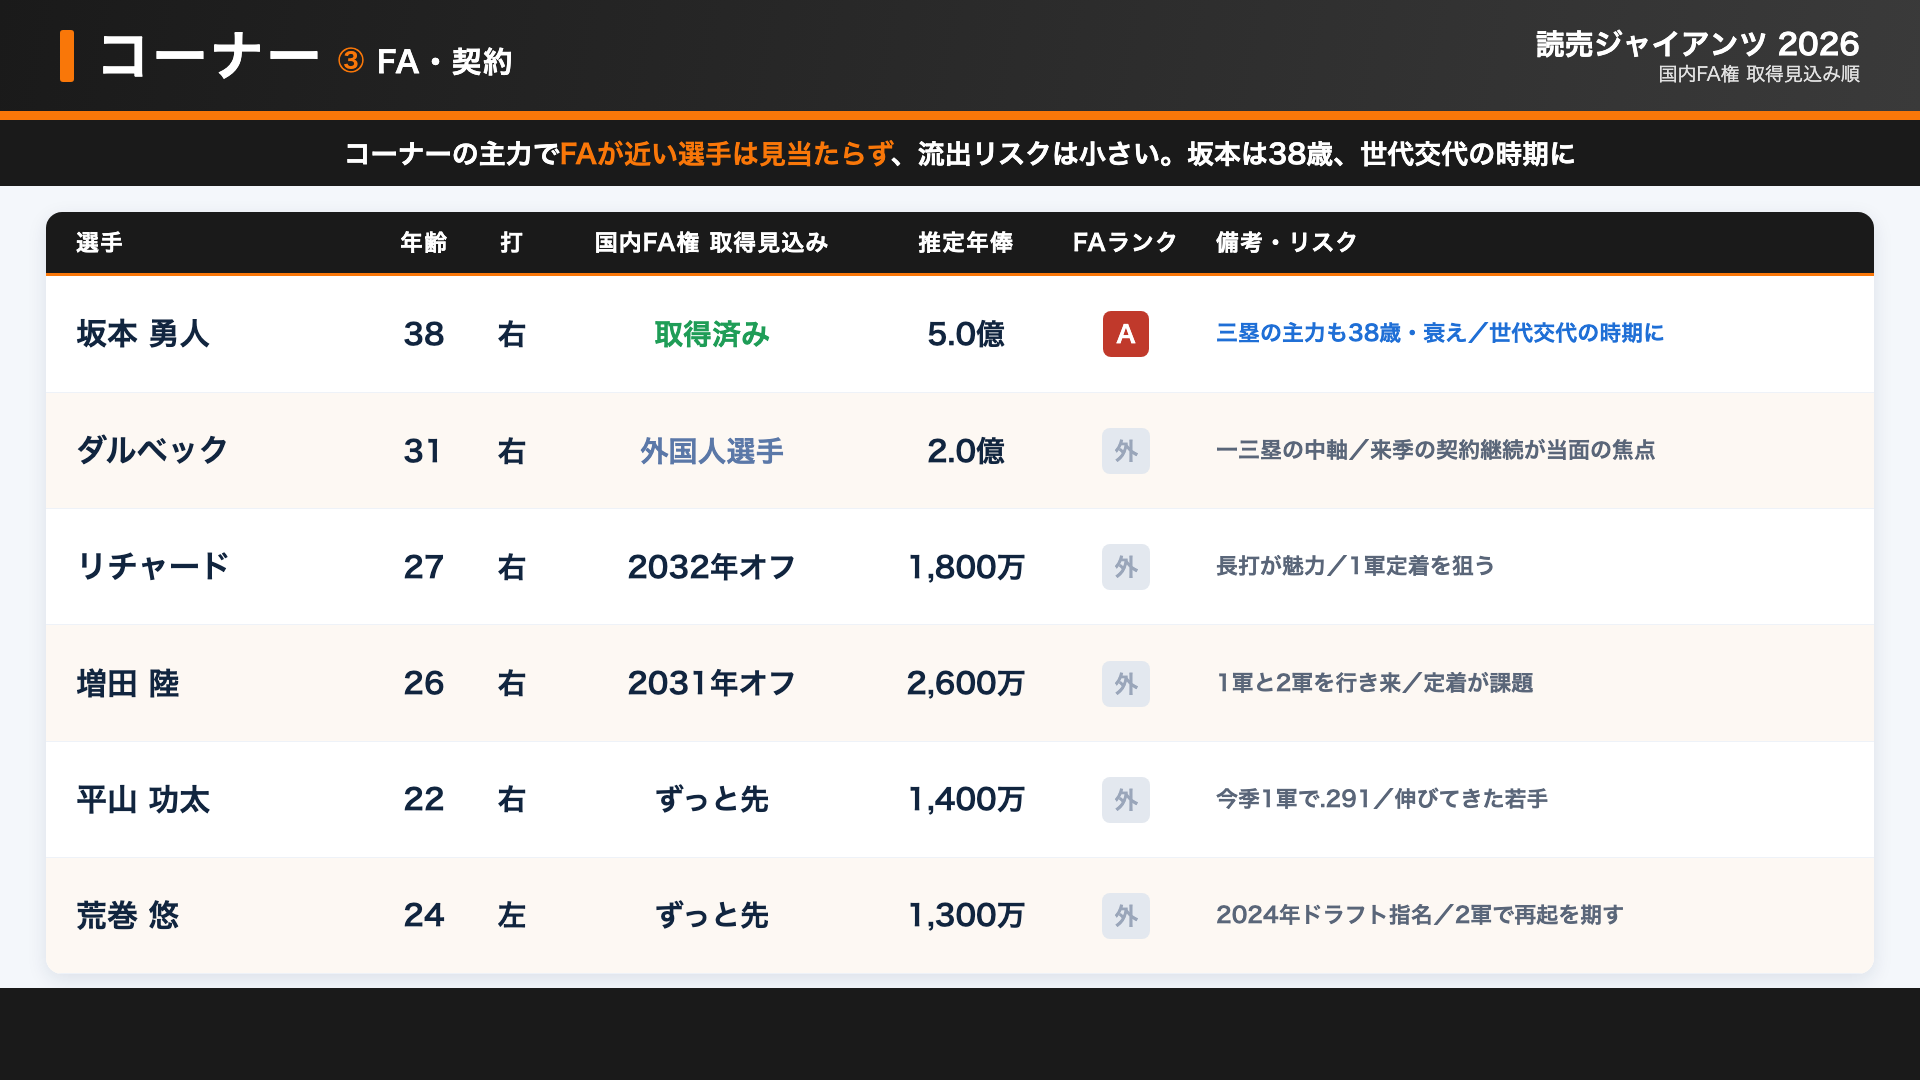Click the age 38 cell
The image size is (1920, 1080).
424,334
